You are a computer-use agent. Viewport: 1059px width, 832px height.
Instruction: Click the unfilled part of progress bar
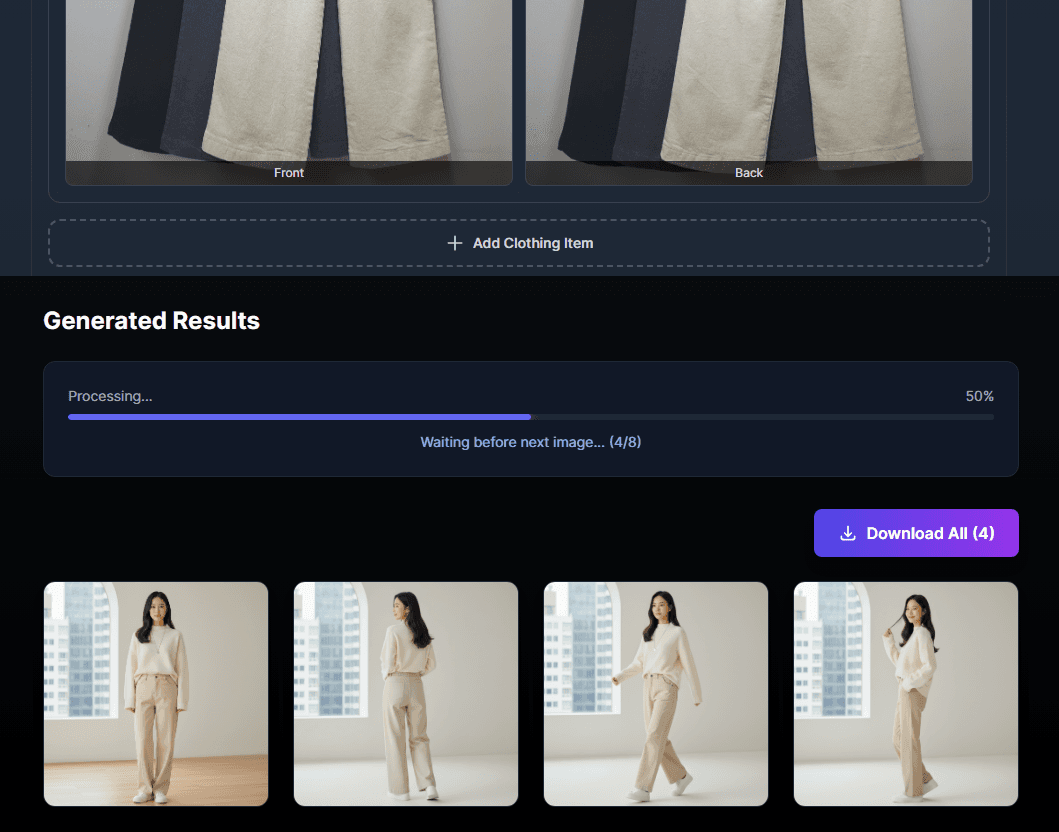click(760, 417)
